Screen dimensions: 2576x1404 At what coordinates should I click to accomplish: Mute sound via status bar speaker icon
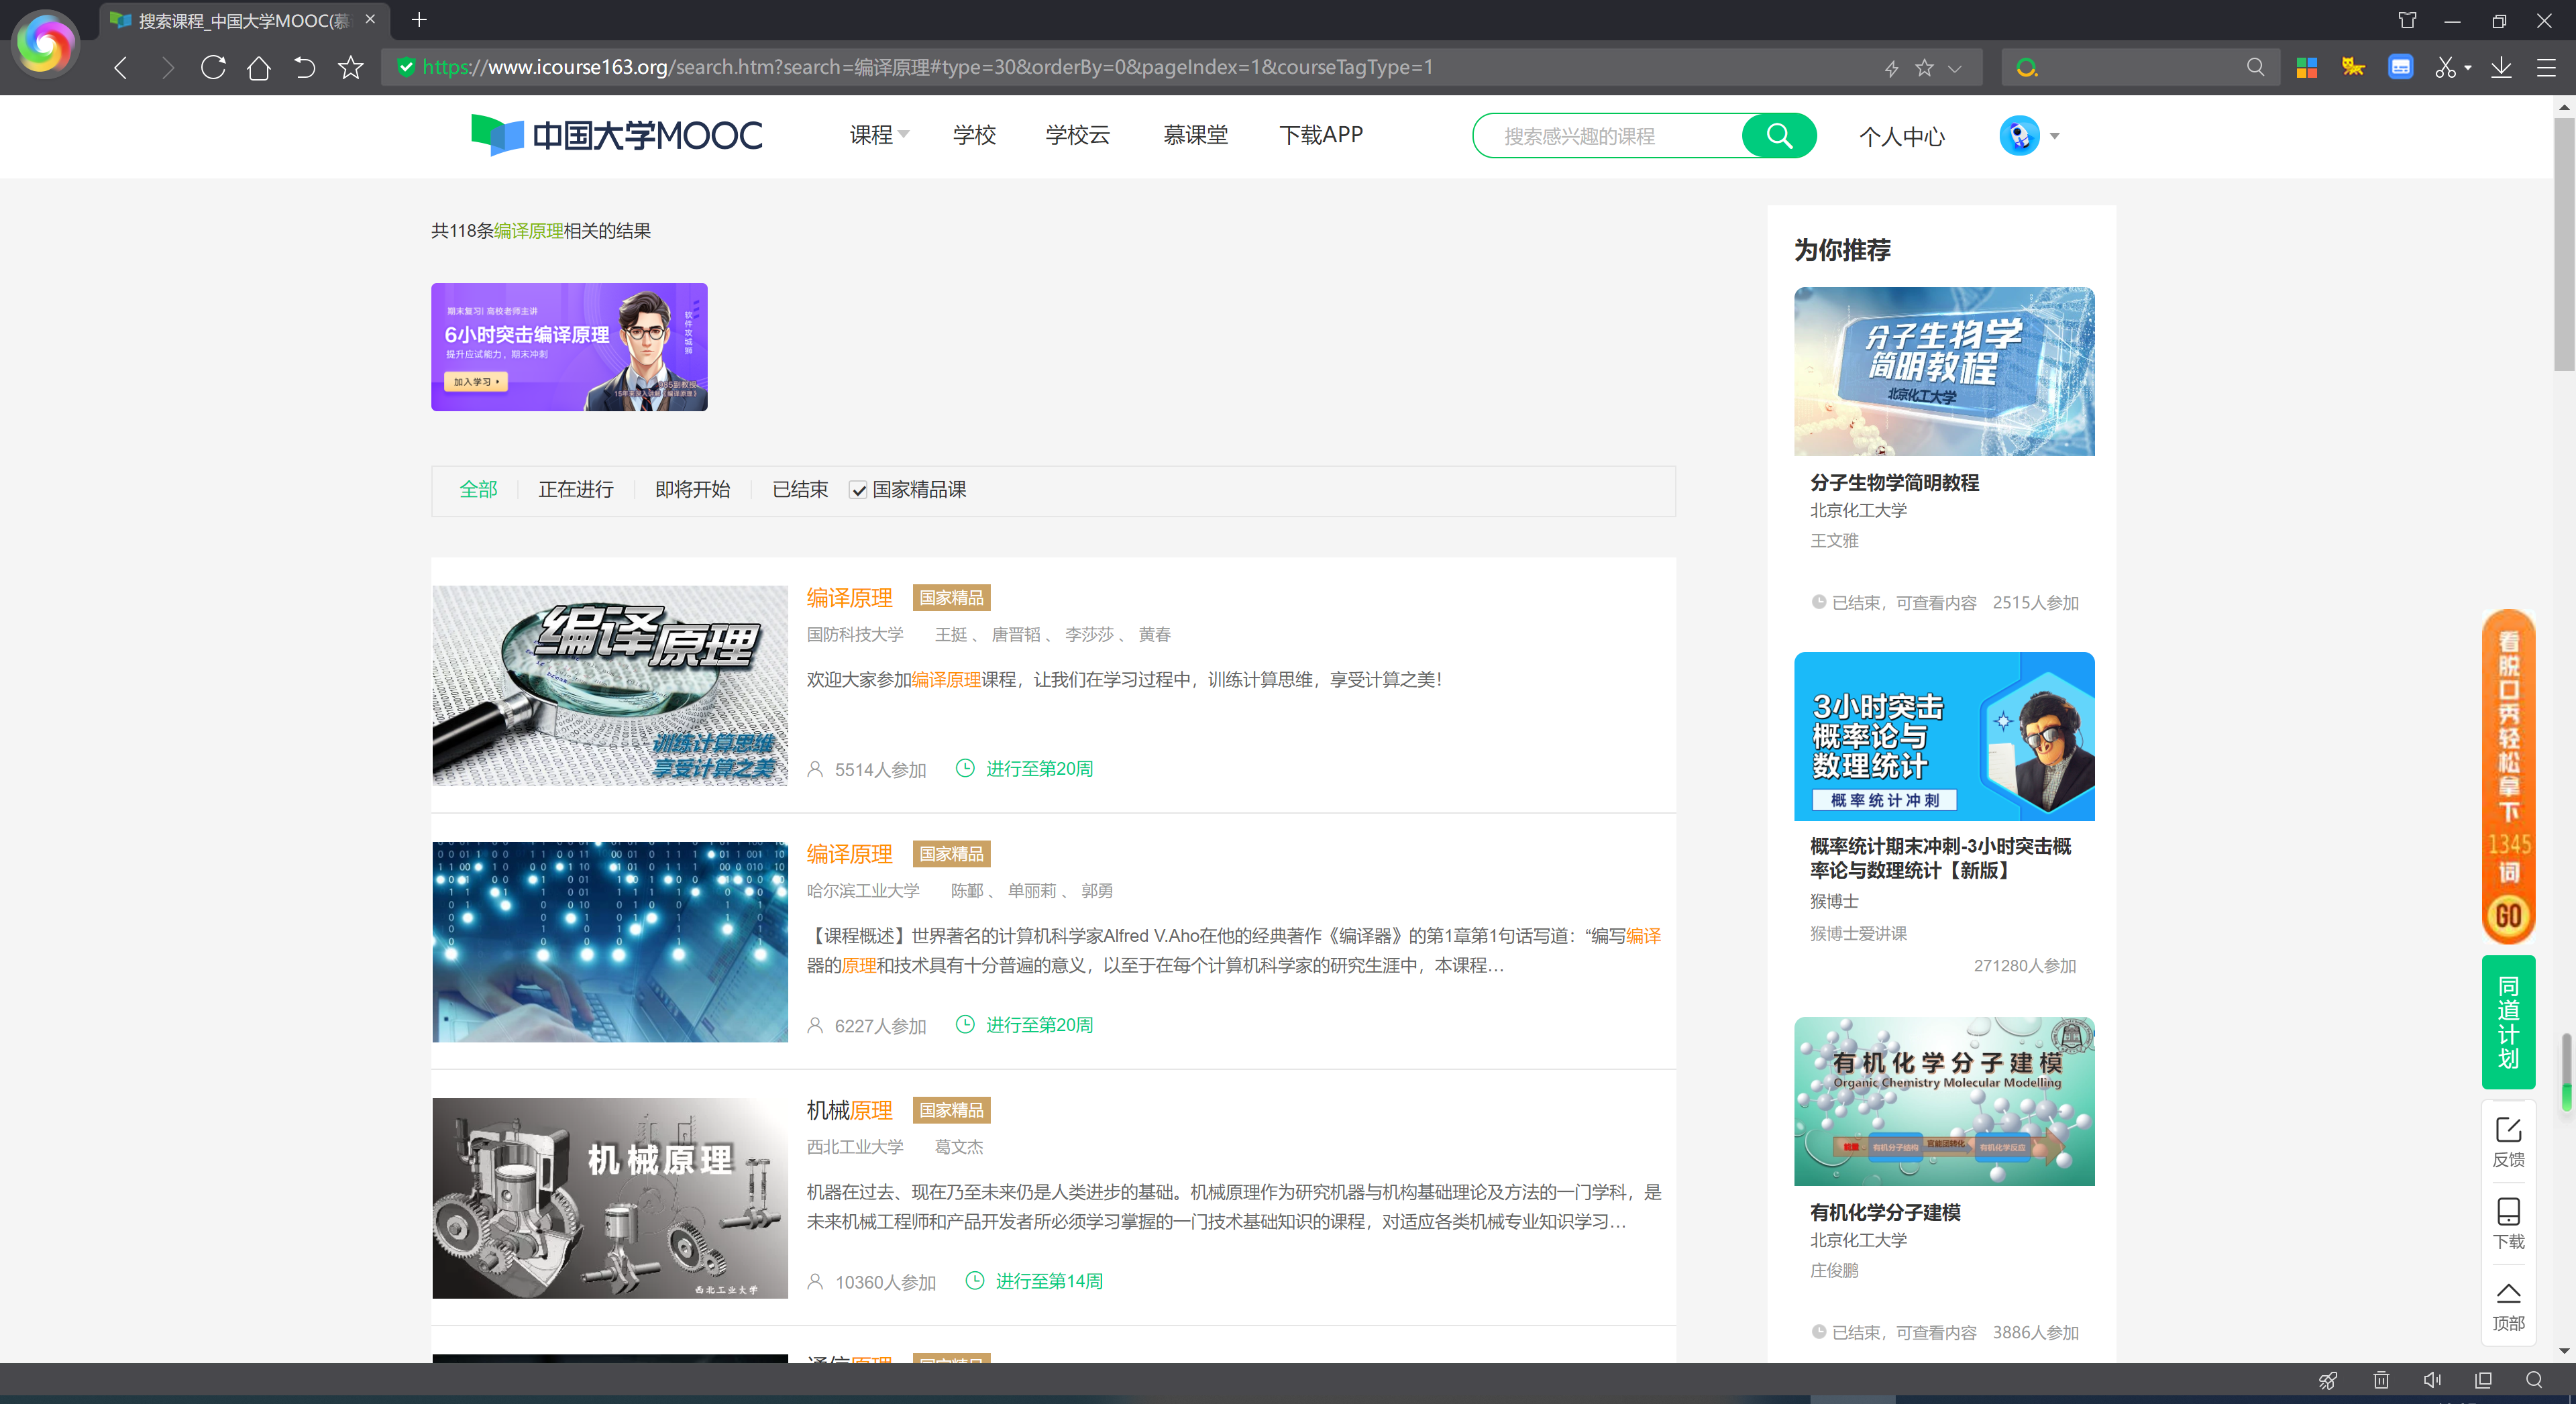[x=2432, y=1380]
